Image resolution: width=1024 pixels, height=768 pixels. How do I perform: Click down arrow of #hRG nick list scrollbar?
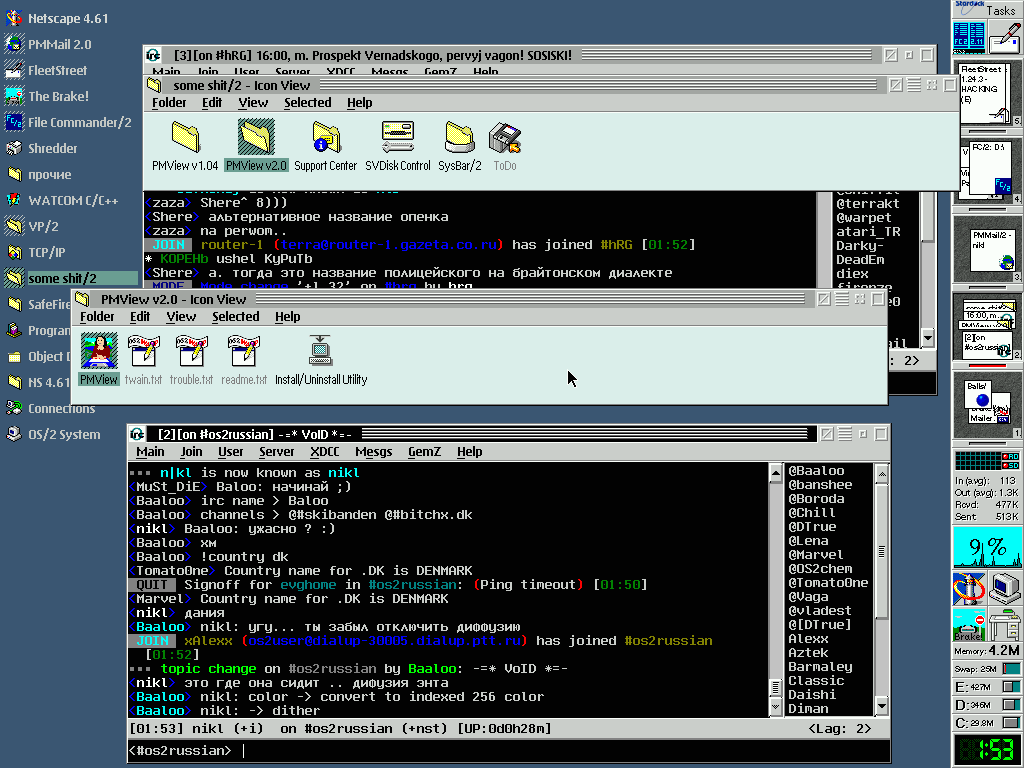pyautogui.click(x=928, y=338)
